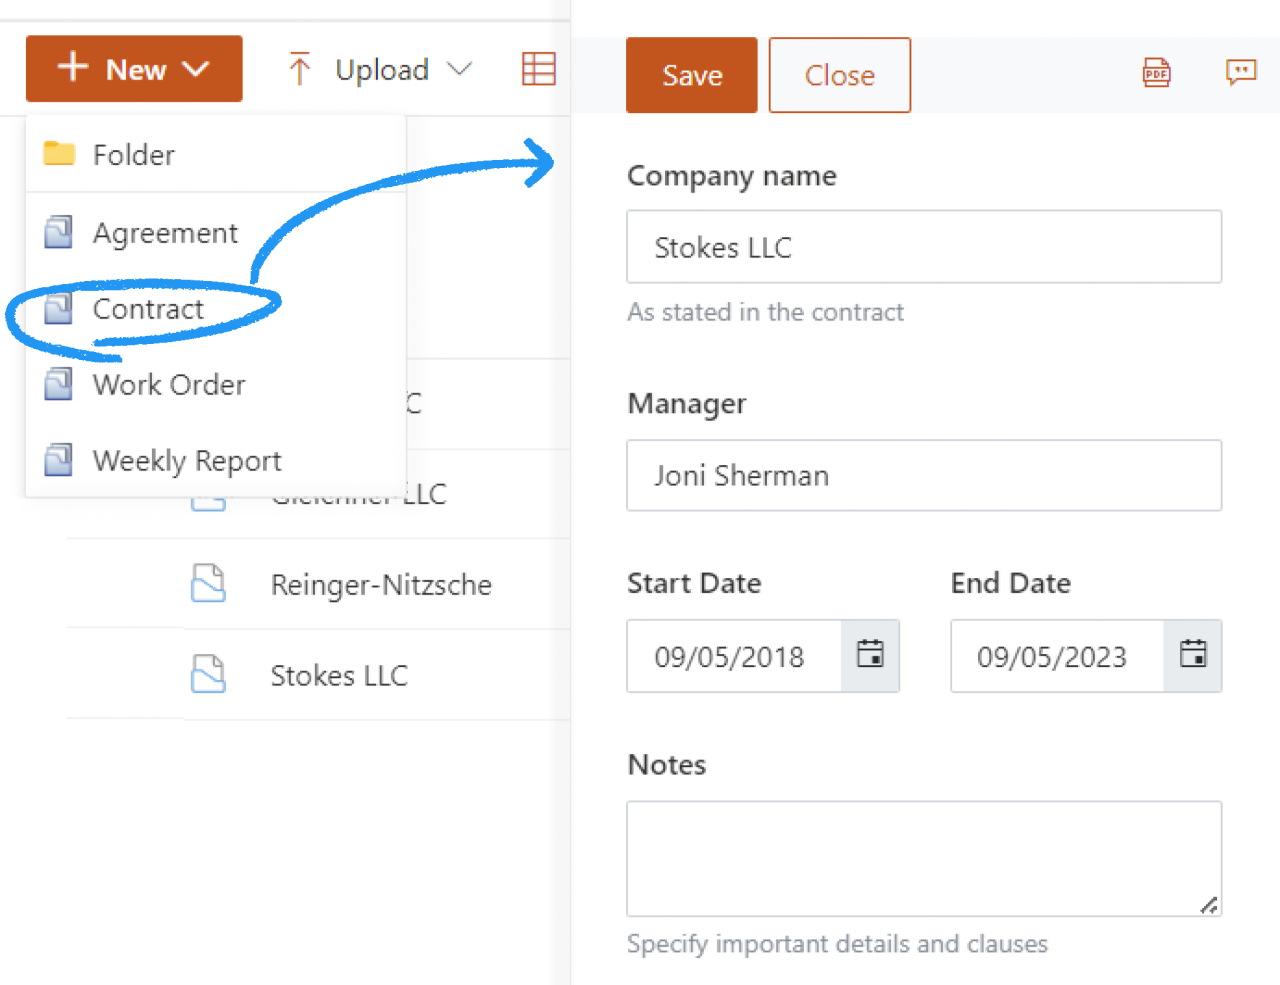1280x985 pixels.
Task: Select Contract from the New menu
Action: pos(148,309)
